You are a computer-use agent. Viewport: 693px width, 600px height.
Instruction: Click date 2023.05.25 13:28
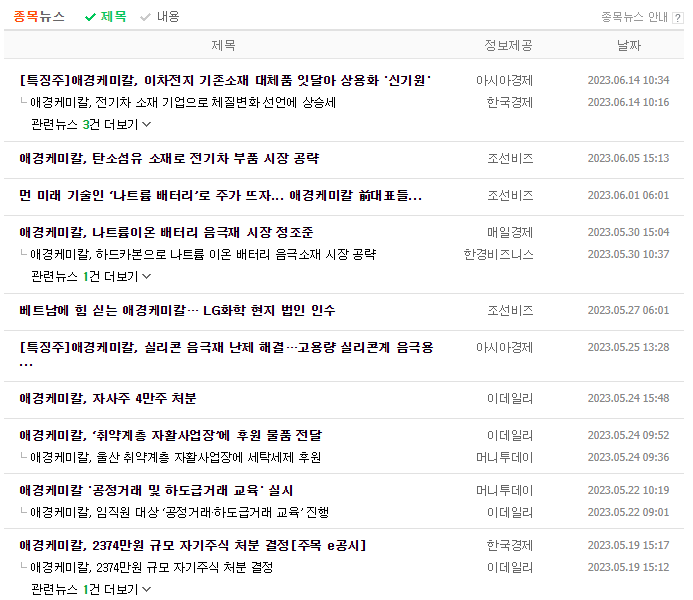(x=628, y=347)
